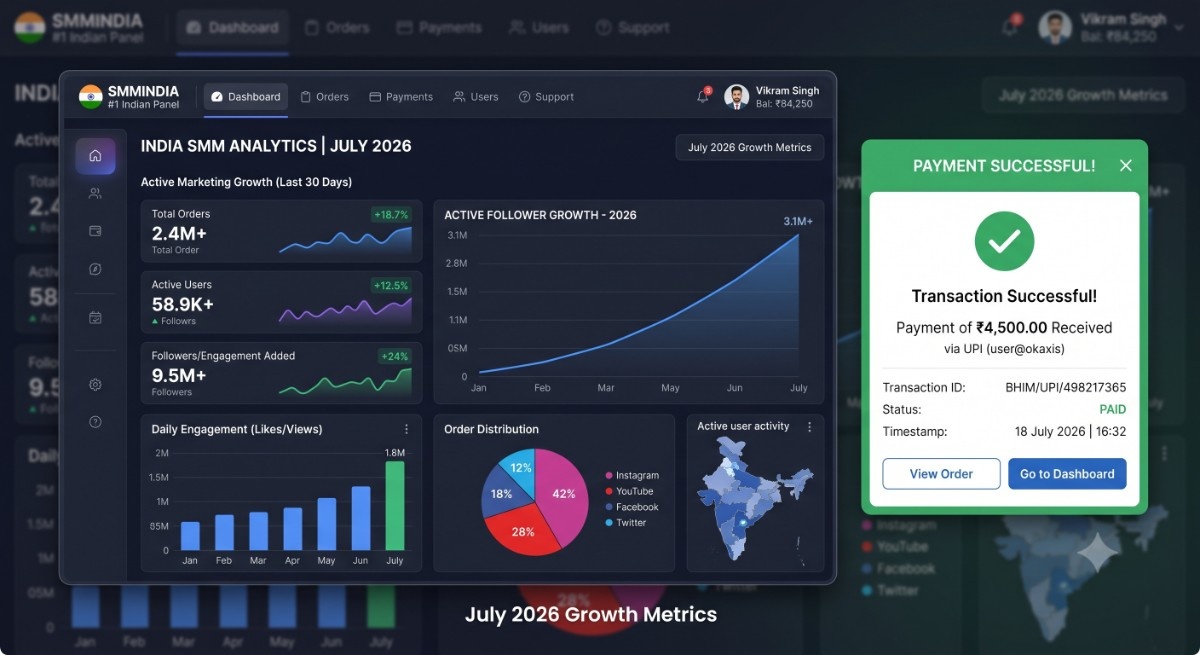Viewport: 1200px width, 655px height.
Task: Click the Bal: ₹84,250 text in front panel
Action: click(x=784, y=104)
